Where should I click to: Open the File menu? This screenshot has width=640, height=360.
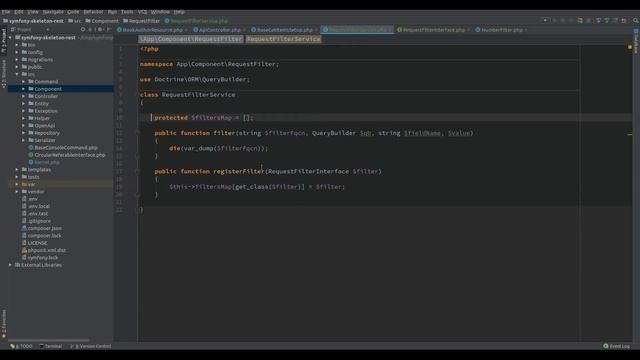click(x=6, y=12)
